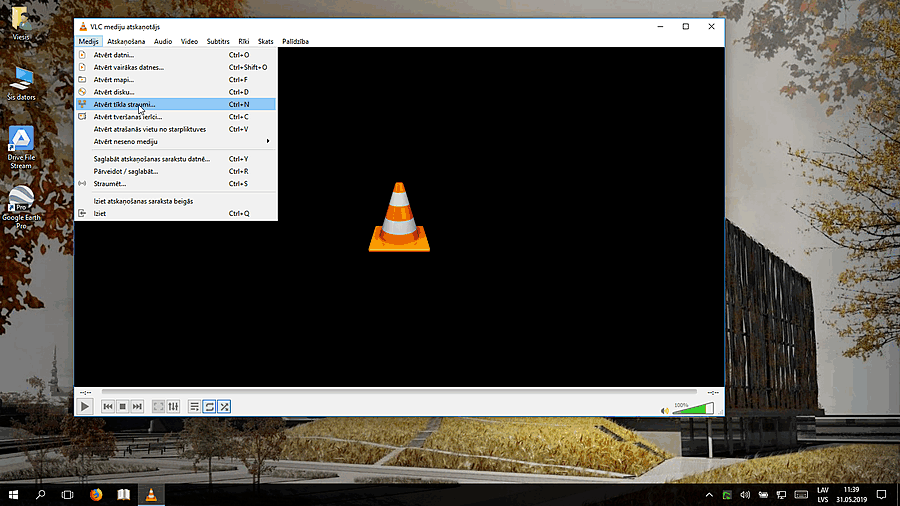Screen dimensions: 900x506
Task: Click the system tray volume icon
Action: pyautogui.click(x=745, y=495)
